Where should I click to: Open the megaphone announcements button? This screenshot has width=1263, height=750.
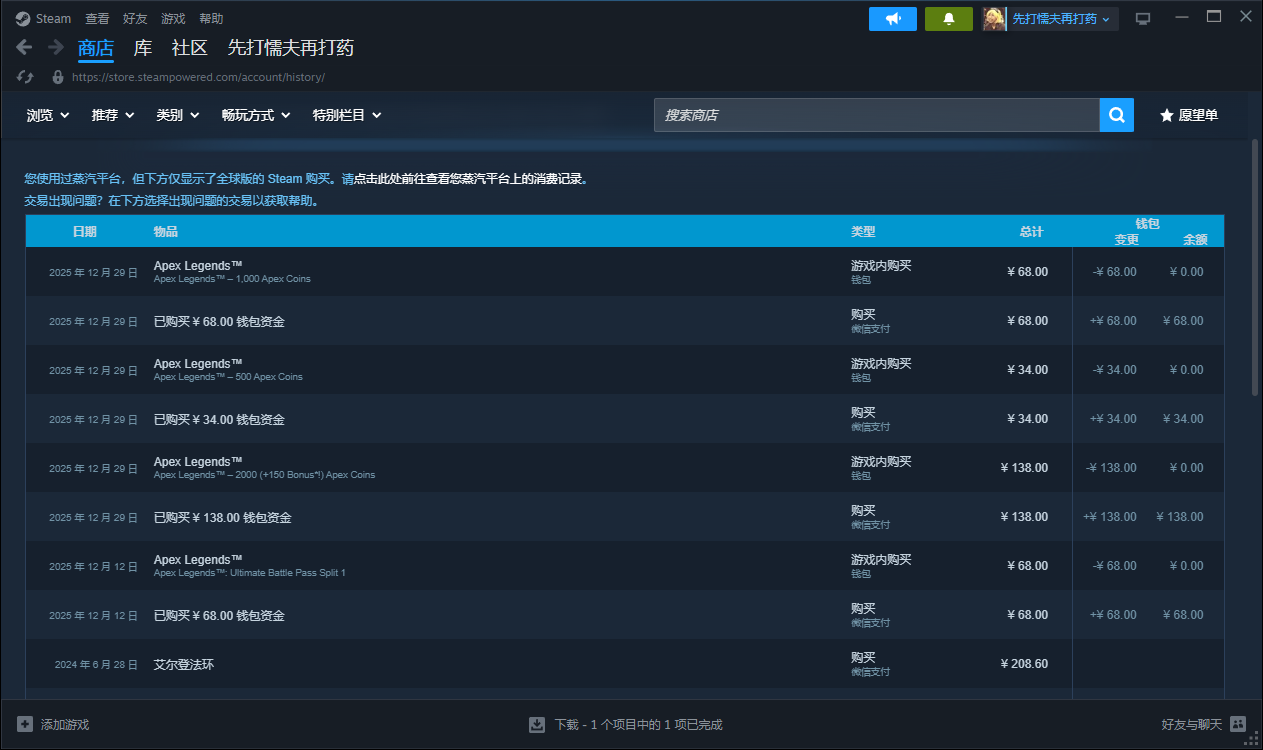point(893,19)
